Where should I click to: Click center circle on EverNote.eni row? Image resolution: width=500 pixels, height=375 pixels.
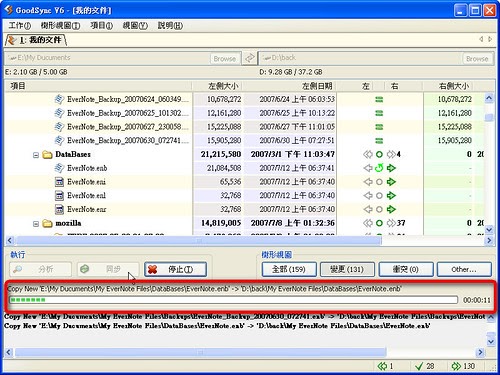tap(379, 182)
